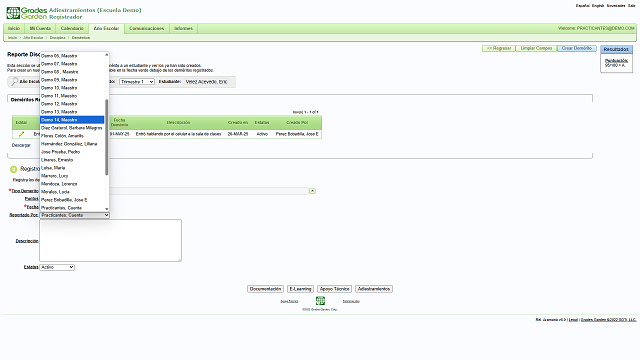Viewport: 640px width, 360px height.
Task: Click the Limpiar Campos button
Action: [536, 48]
